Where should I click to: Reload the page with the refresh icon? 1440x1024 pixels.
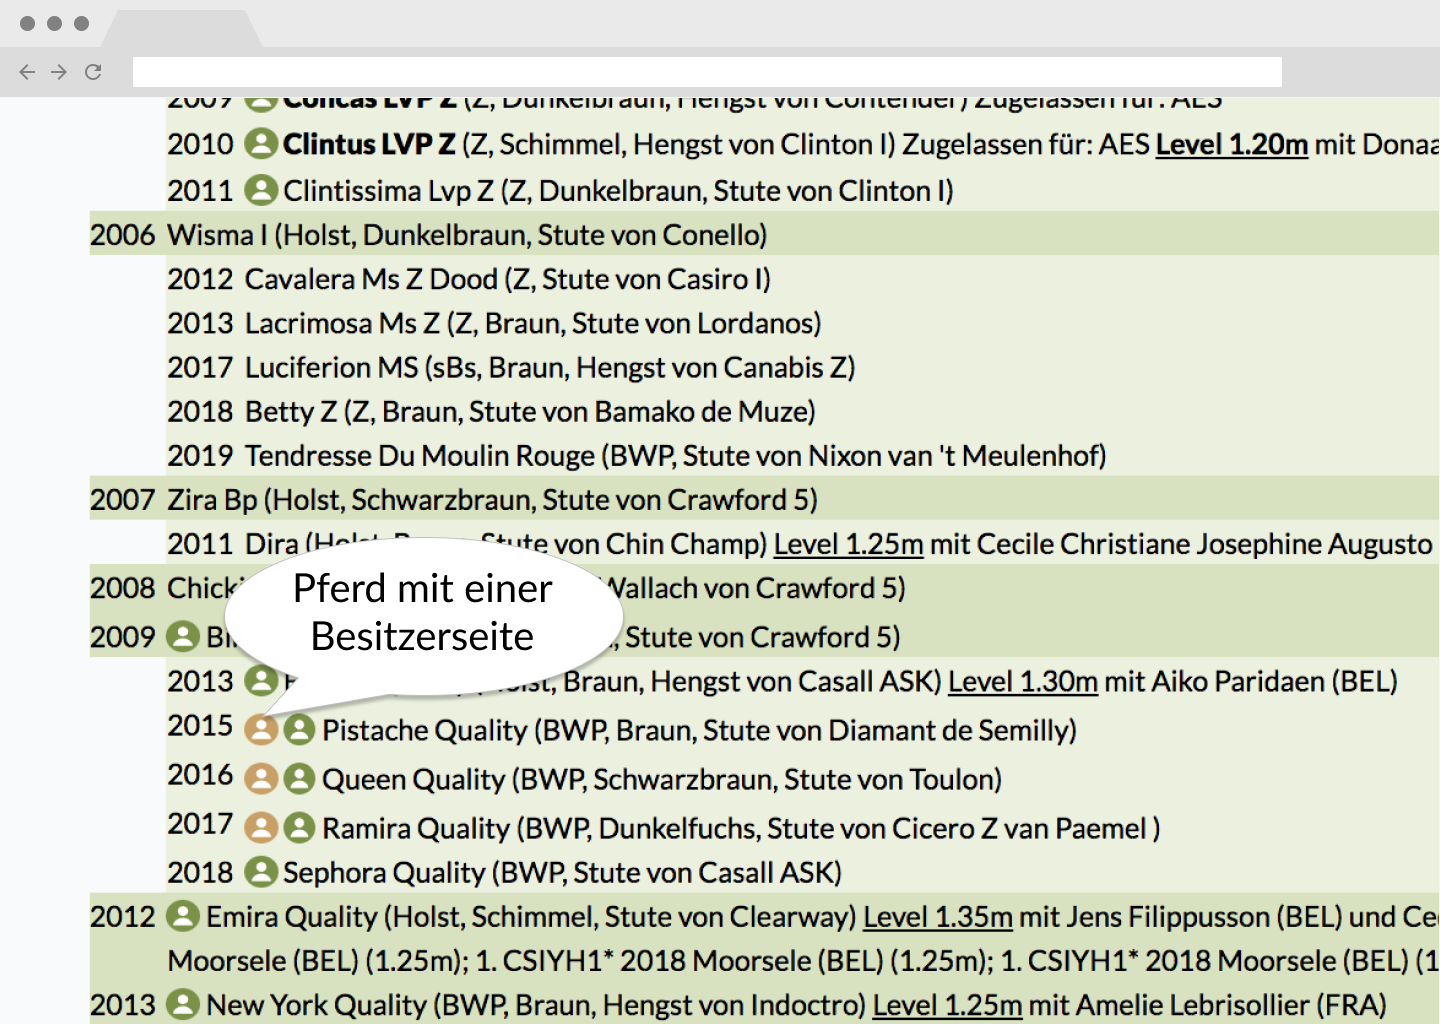point(93,72)
